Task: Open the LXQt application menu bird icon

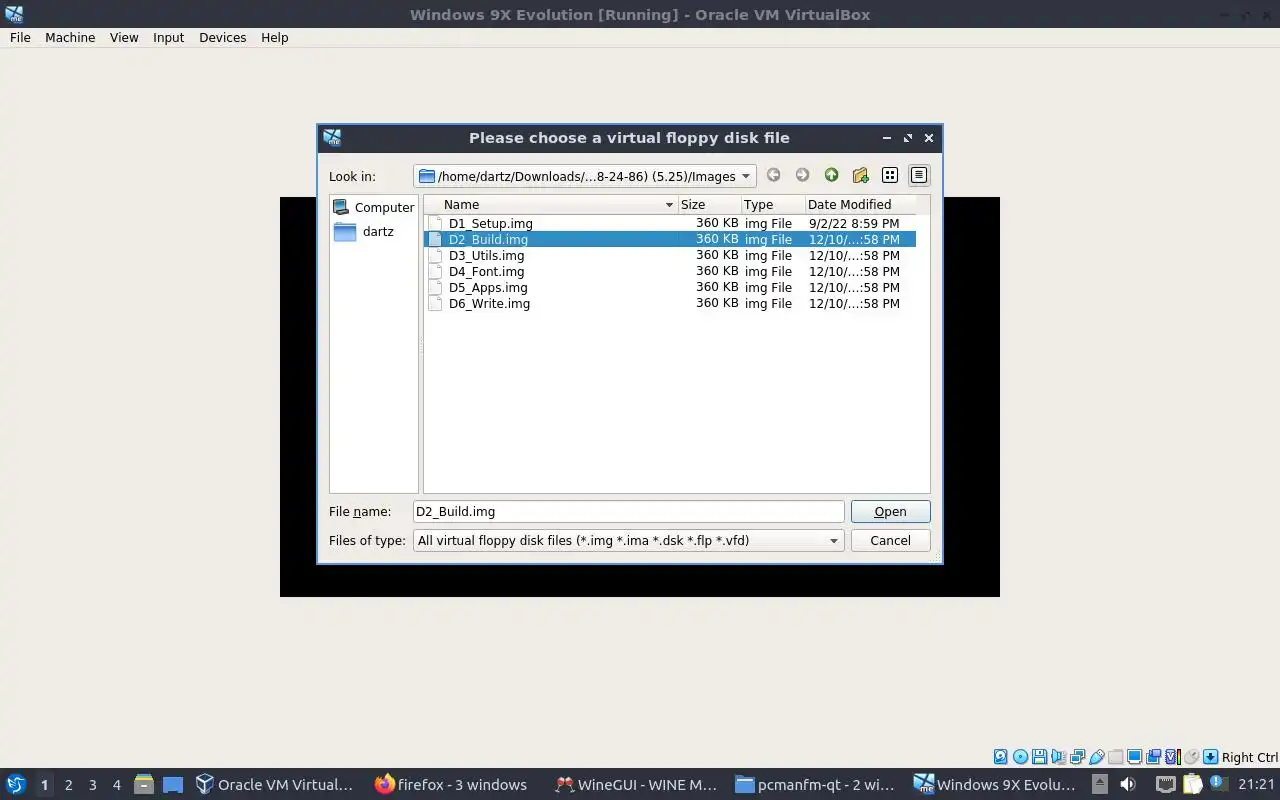Action: point(15,784)
